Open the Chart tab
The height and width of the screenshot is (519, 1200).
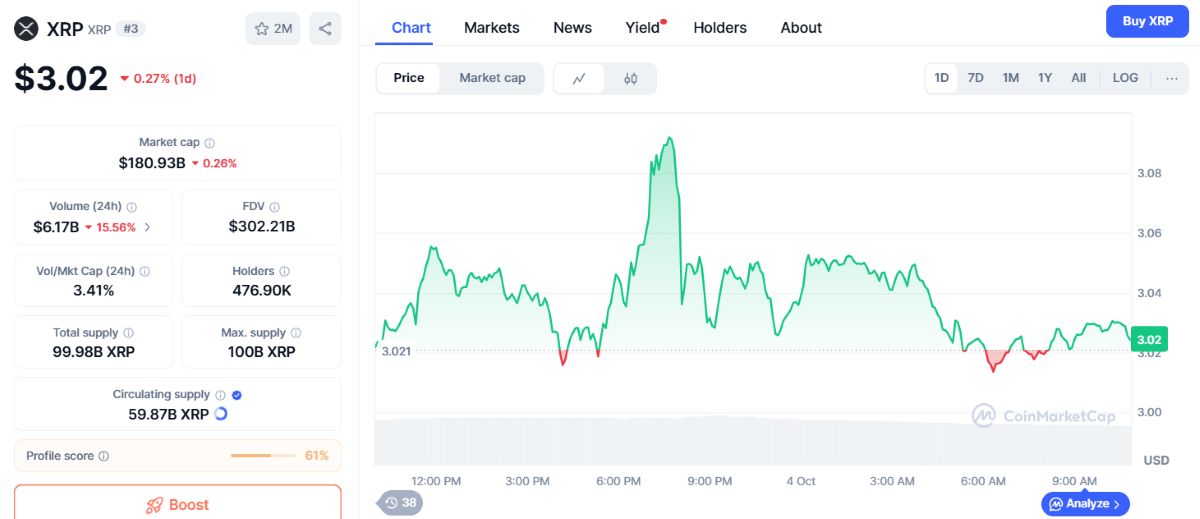tap(411, 28)
